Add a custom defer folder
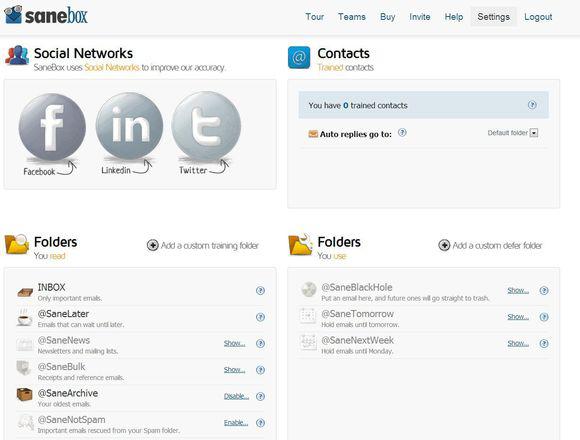 (x=490, y=245)
